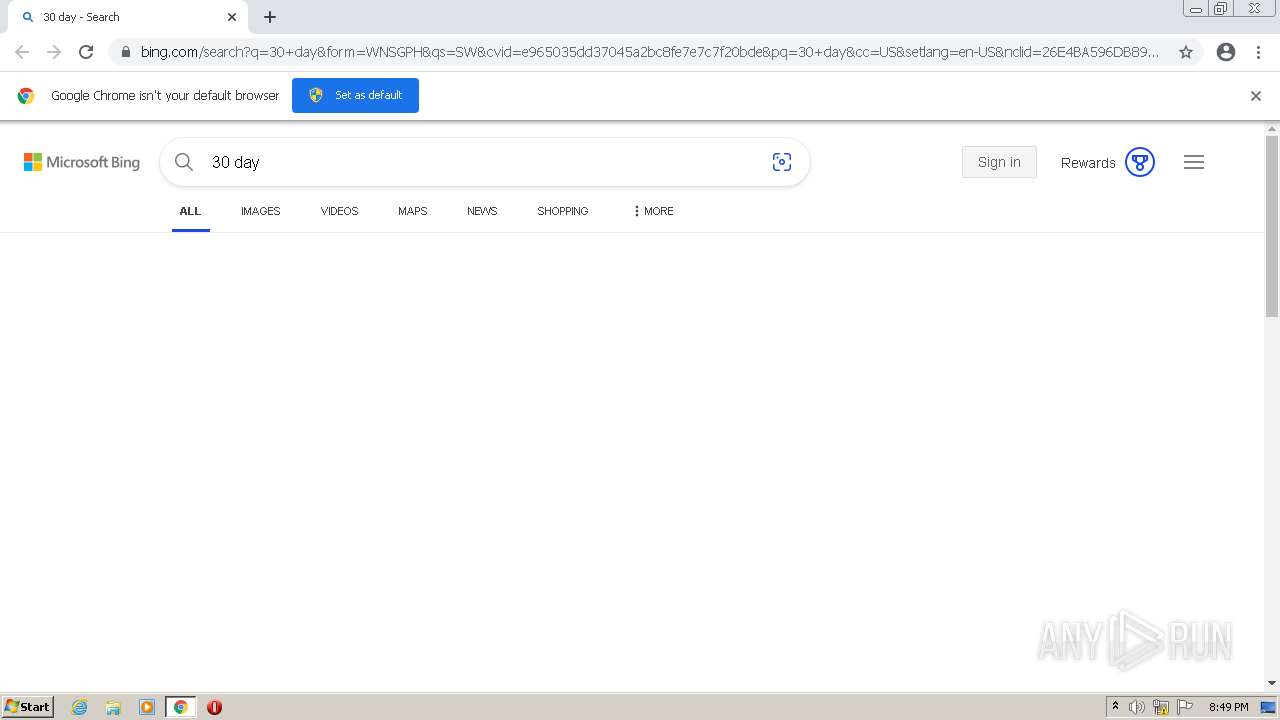Open Windows Media Player from taskbar

(147, 707)
